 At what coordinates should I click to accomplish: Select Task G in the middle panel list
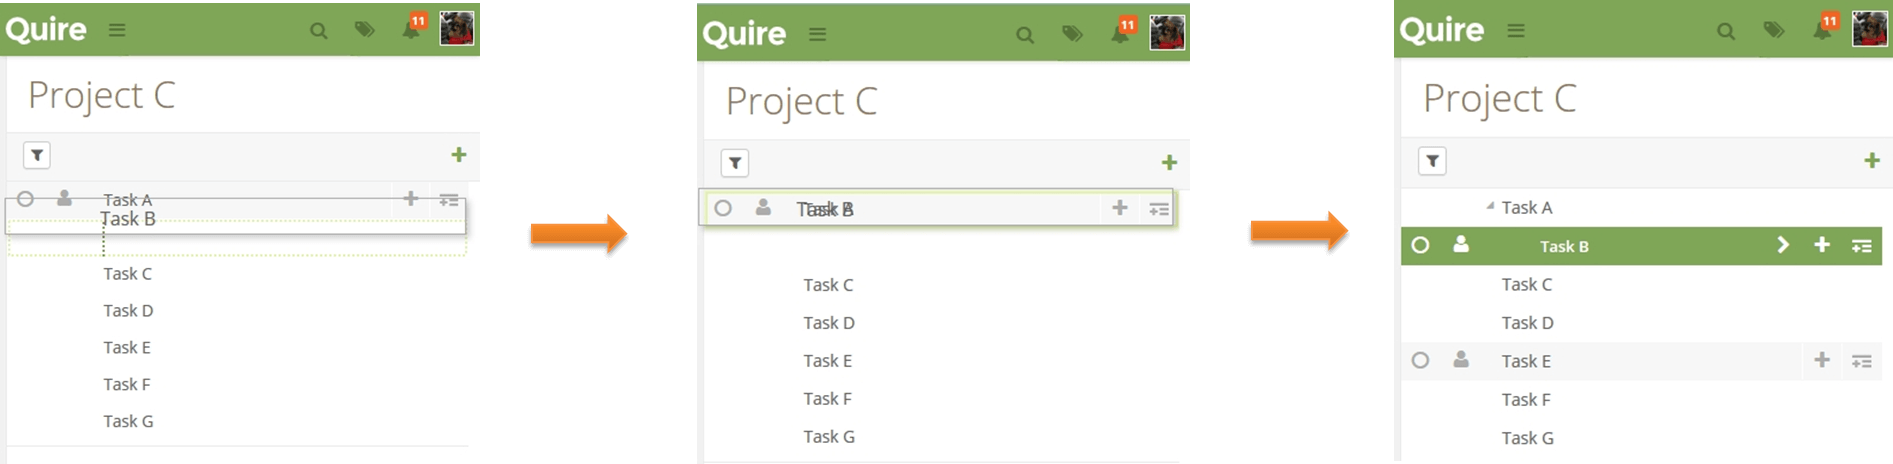coord(829,436)
